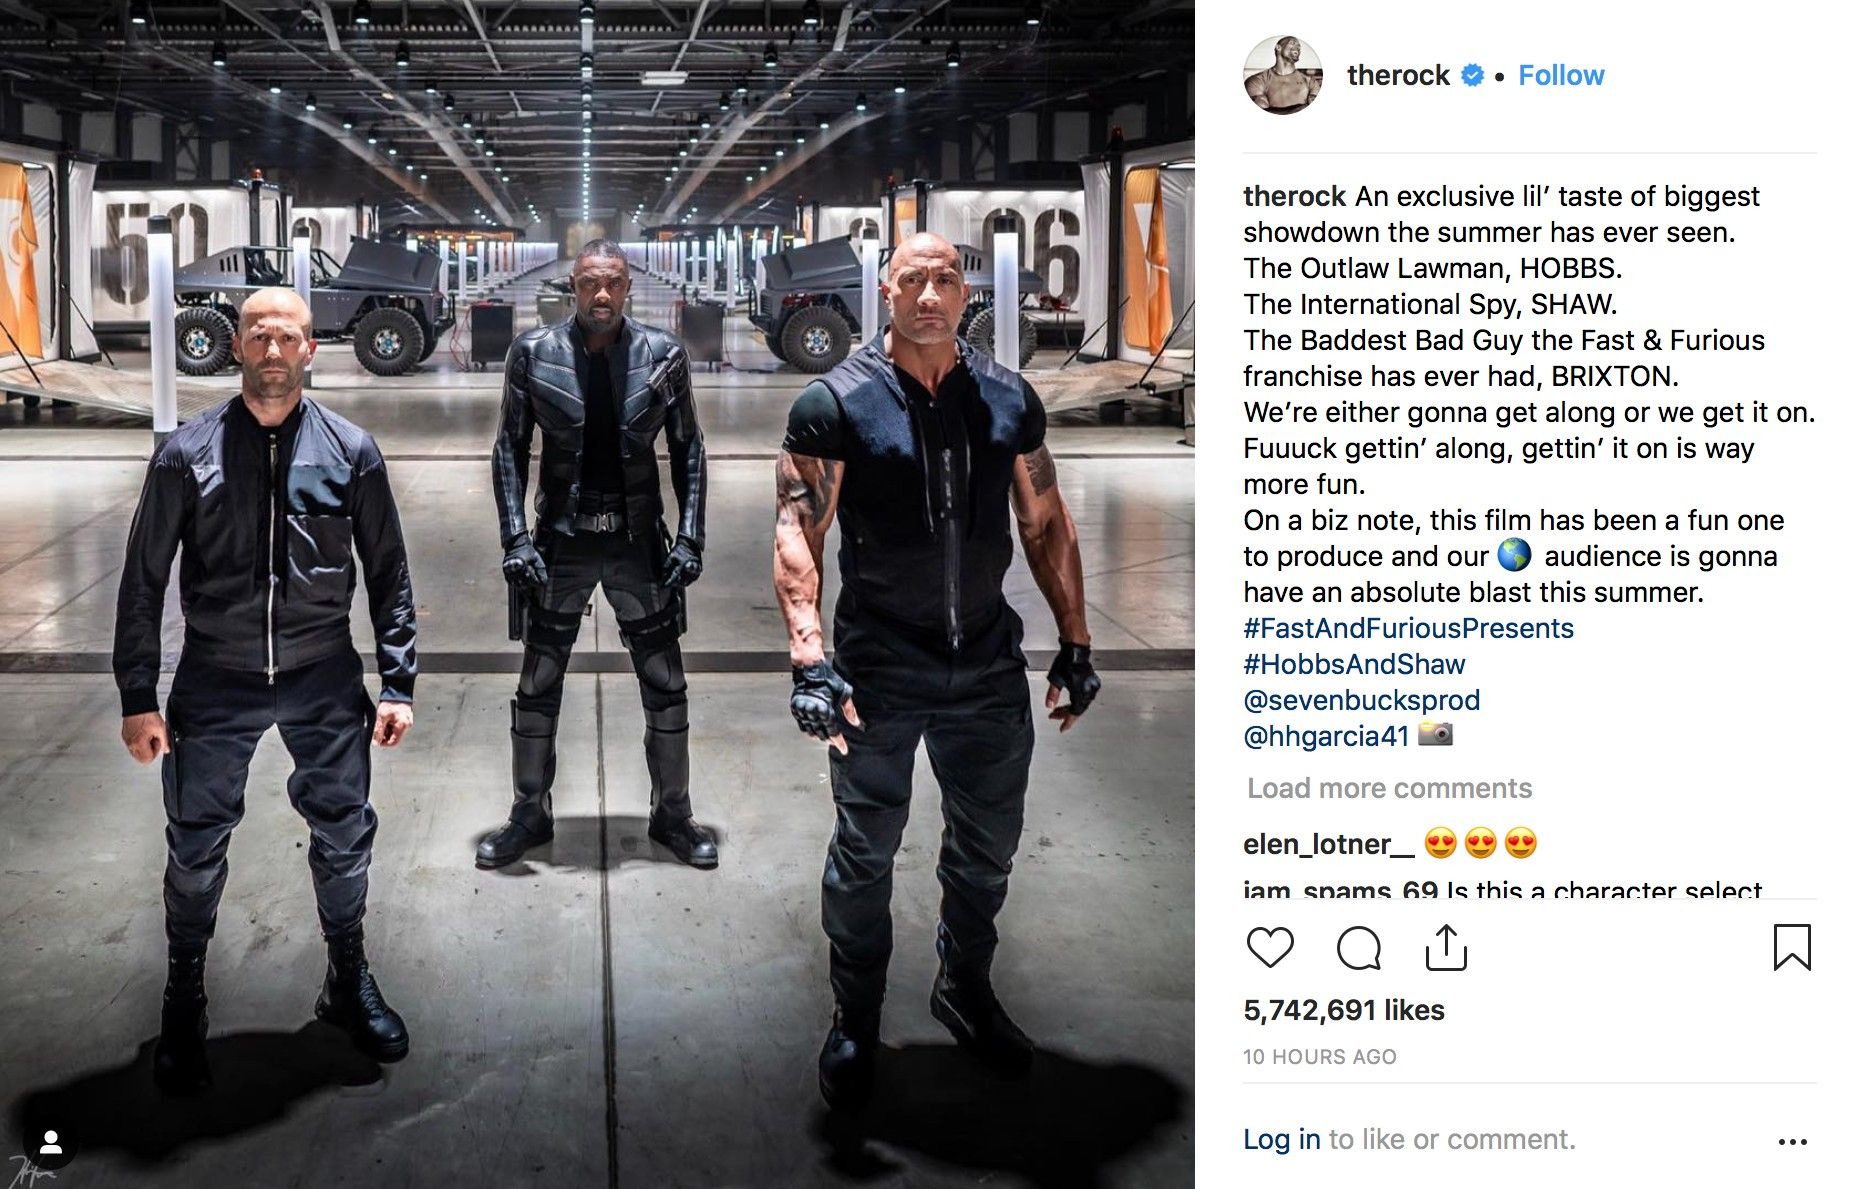Open the #FastAndFuriousPresents hashtag
This screenshot has width=1864, height=1189.
pyautogui.click(x=1408, y=628)
